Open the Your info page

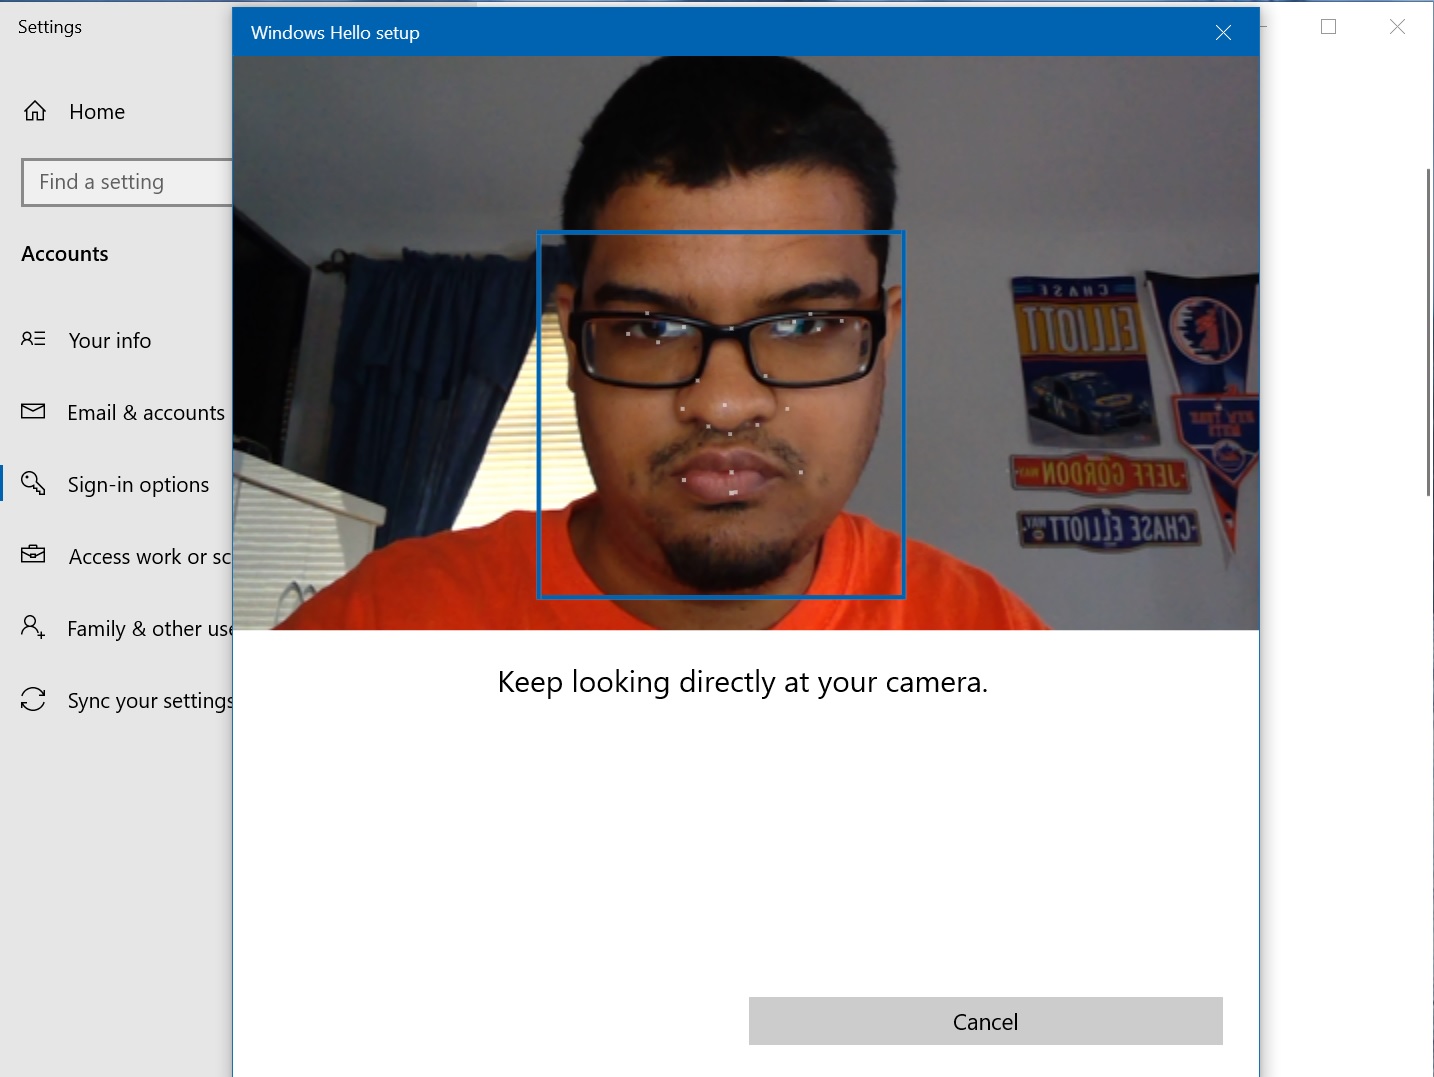pos(110,341)
